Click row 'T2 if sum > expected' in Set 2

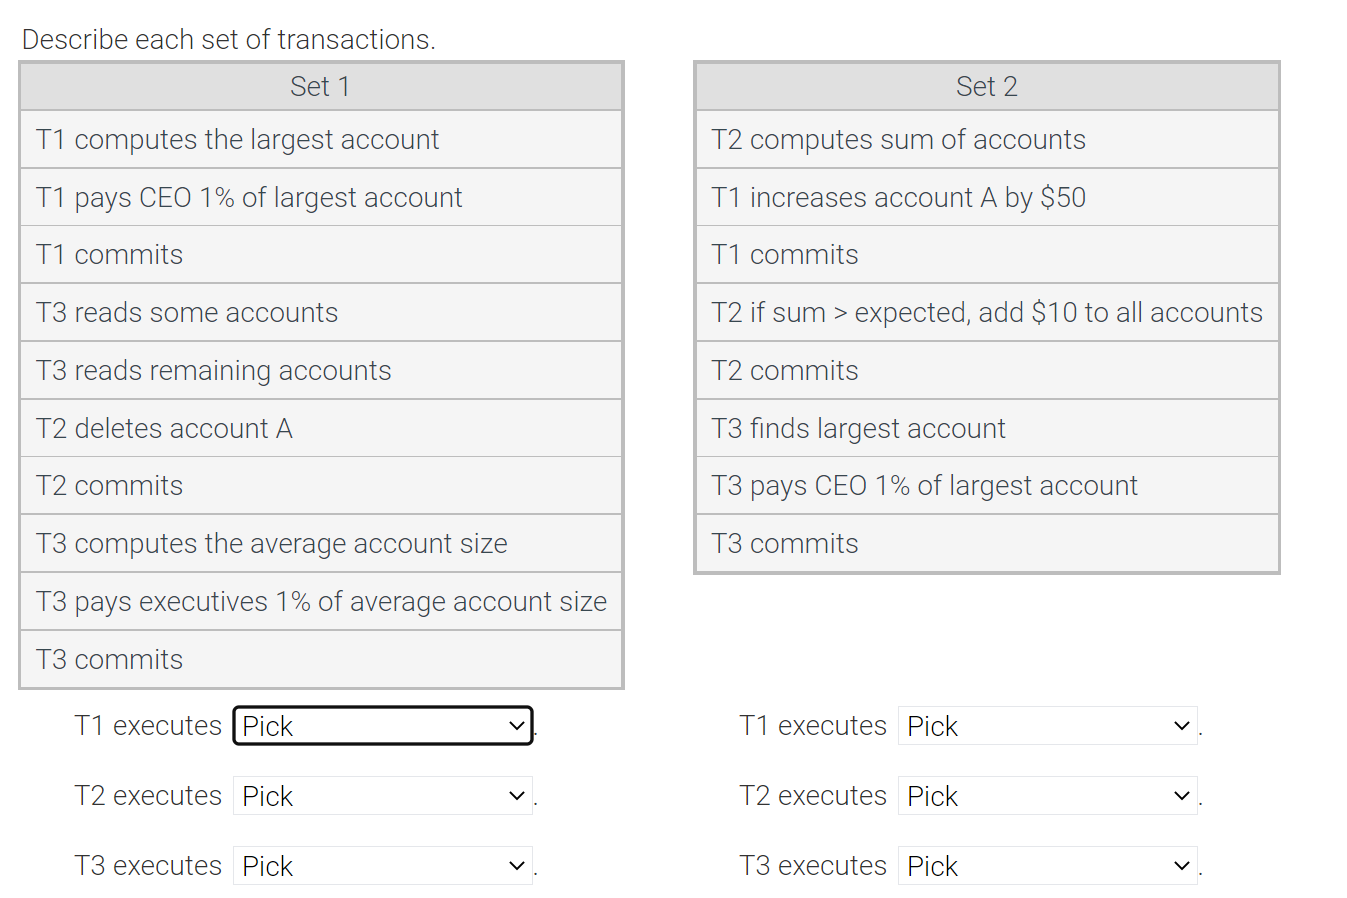click(x=987, y=313)
